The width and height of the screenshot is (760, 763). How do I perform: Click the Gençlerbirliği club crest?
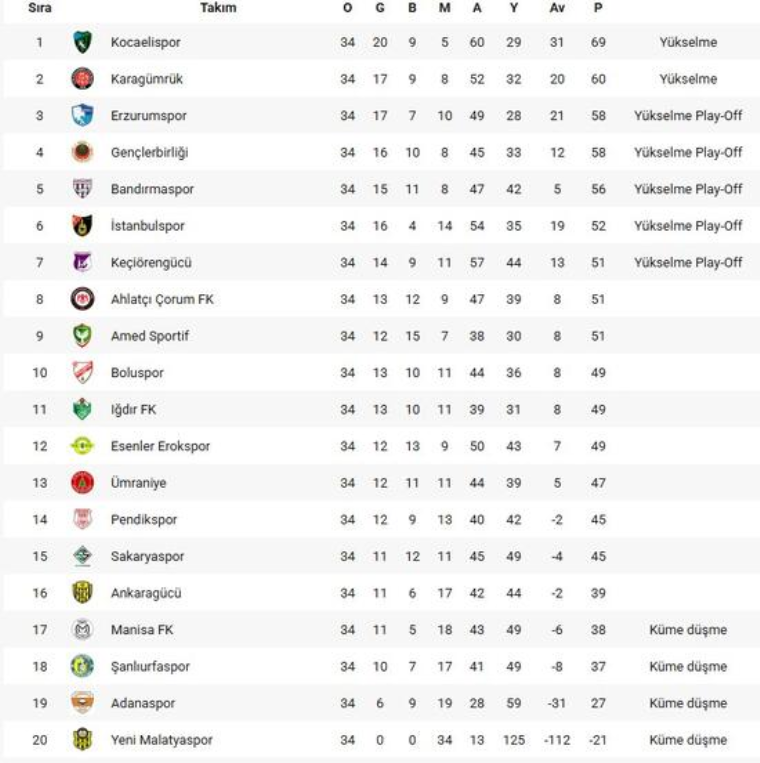(x=82, y=152)
